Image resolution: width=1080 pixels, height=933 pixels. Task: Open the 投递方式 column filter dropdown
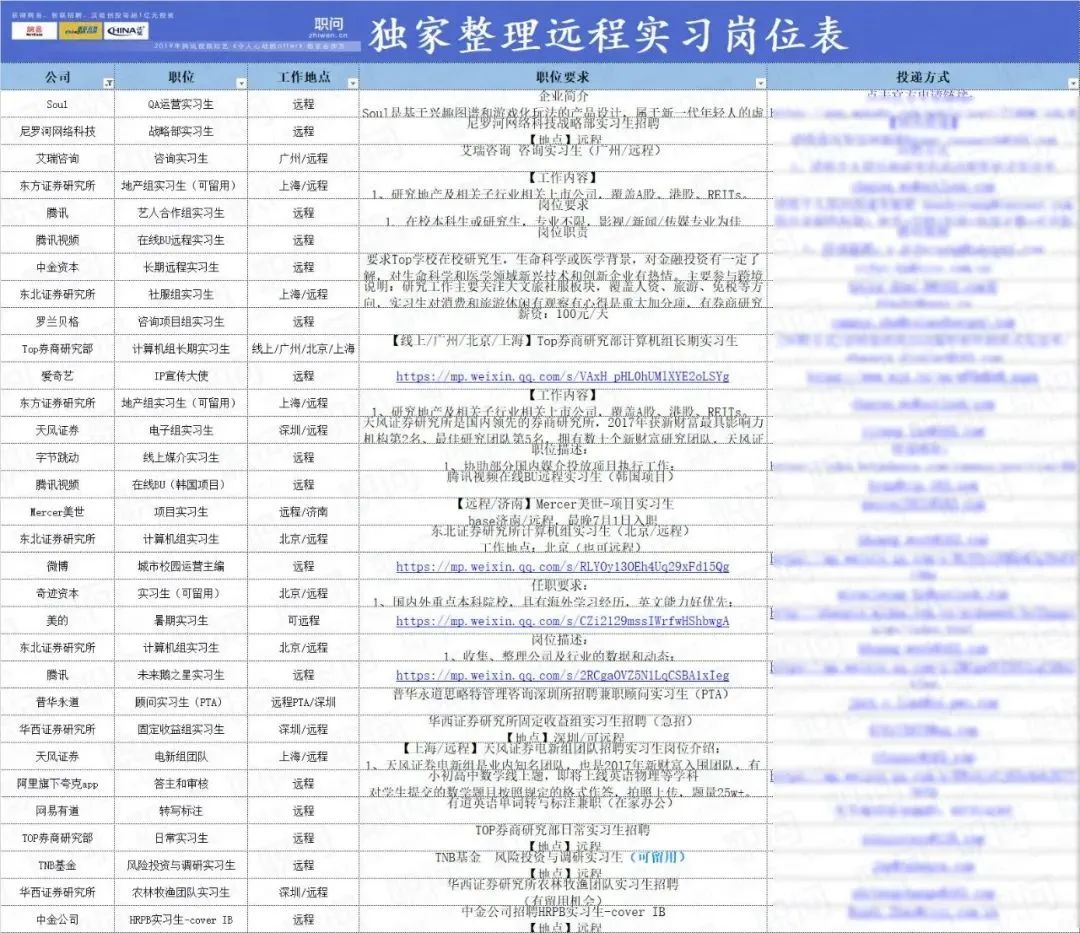pos(1073,83)
